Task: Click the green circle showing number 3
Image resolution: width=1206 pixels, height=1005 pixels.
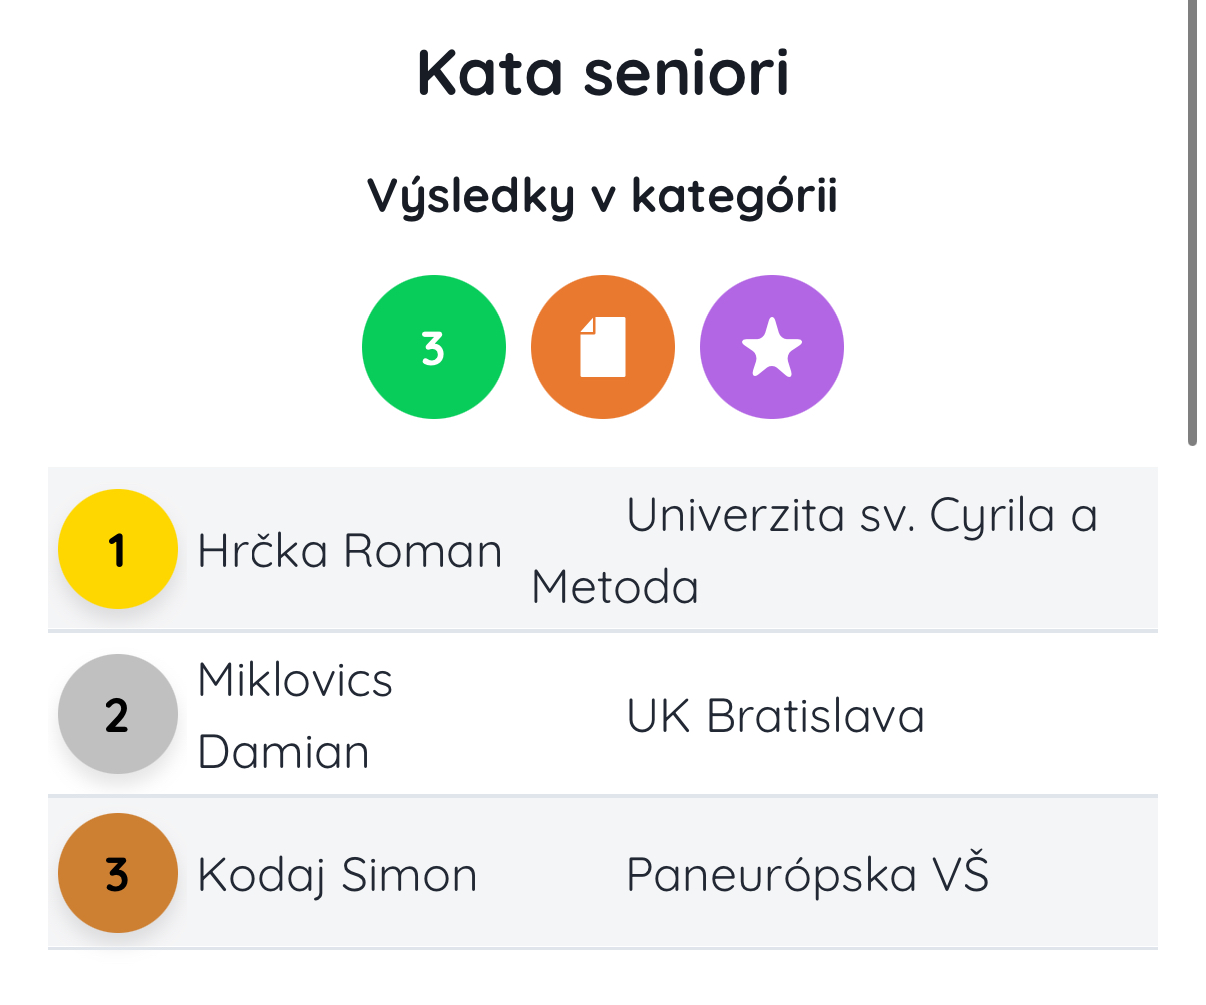Action: point(433,347)
